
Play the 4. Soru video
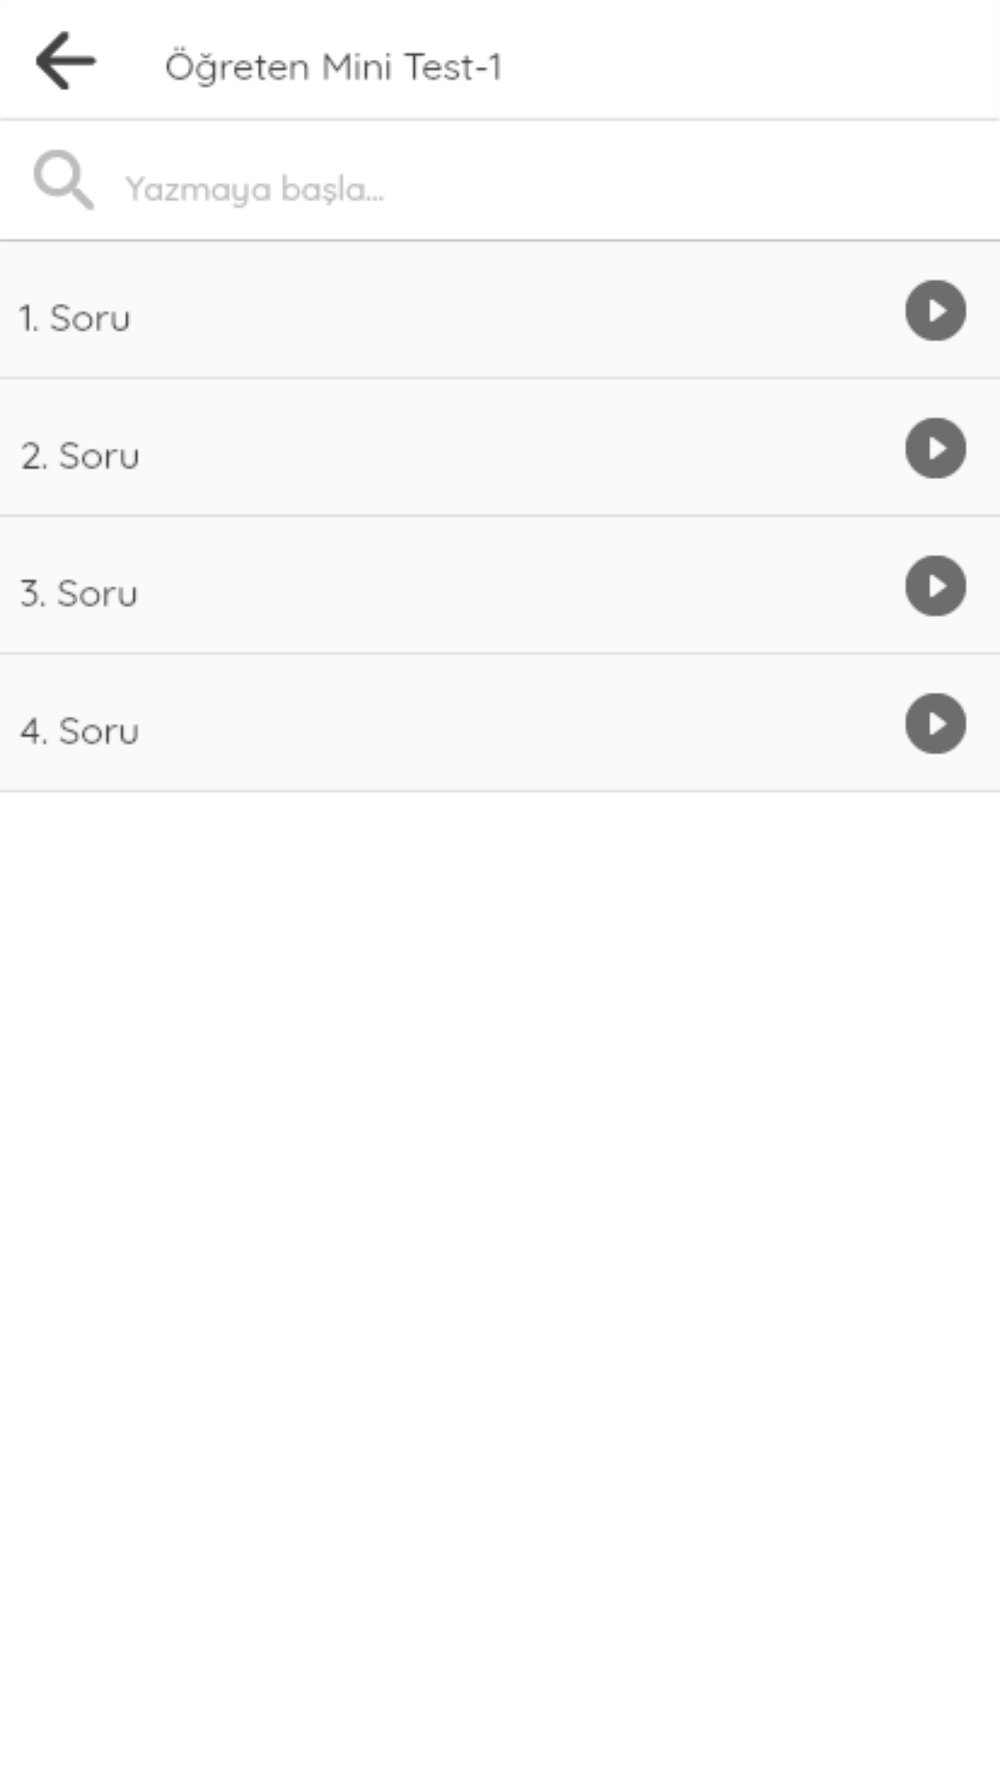(935, 724)
